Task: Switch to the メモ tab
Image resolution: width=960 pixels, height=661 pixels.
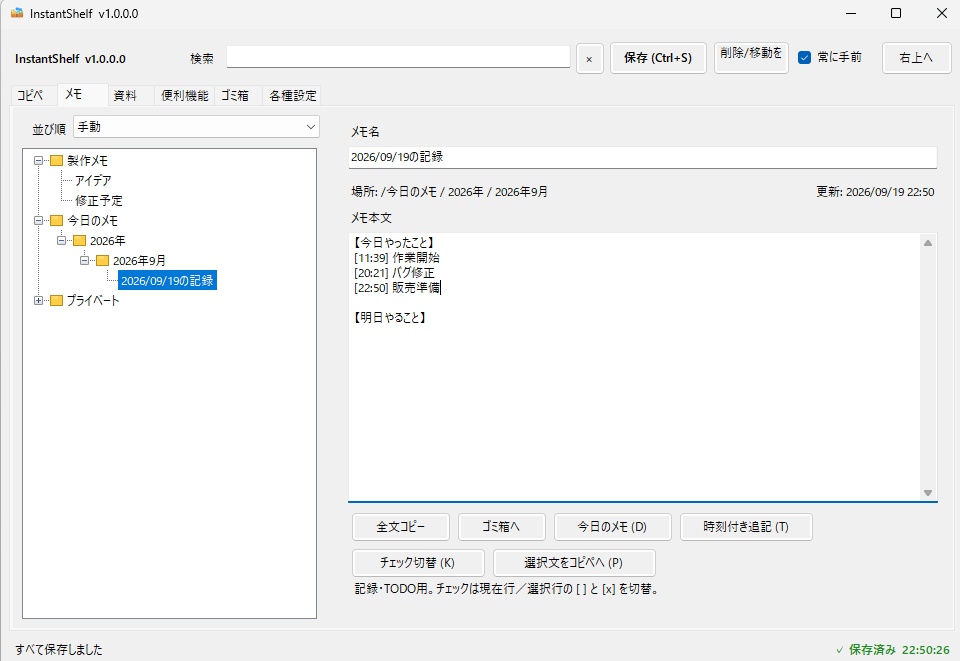Action: [83, 94]
